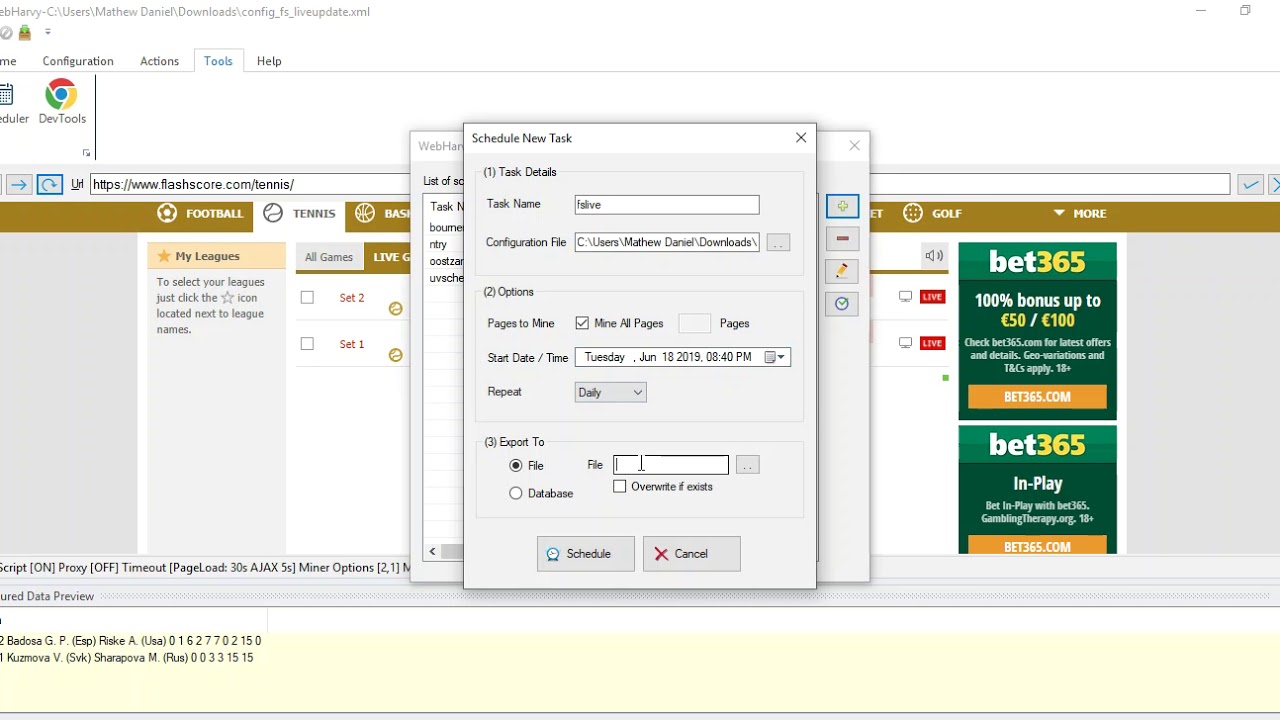Click the Pages number field

click(694, 323)
